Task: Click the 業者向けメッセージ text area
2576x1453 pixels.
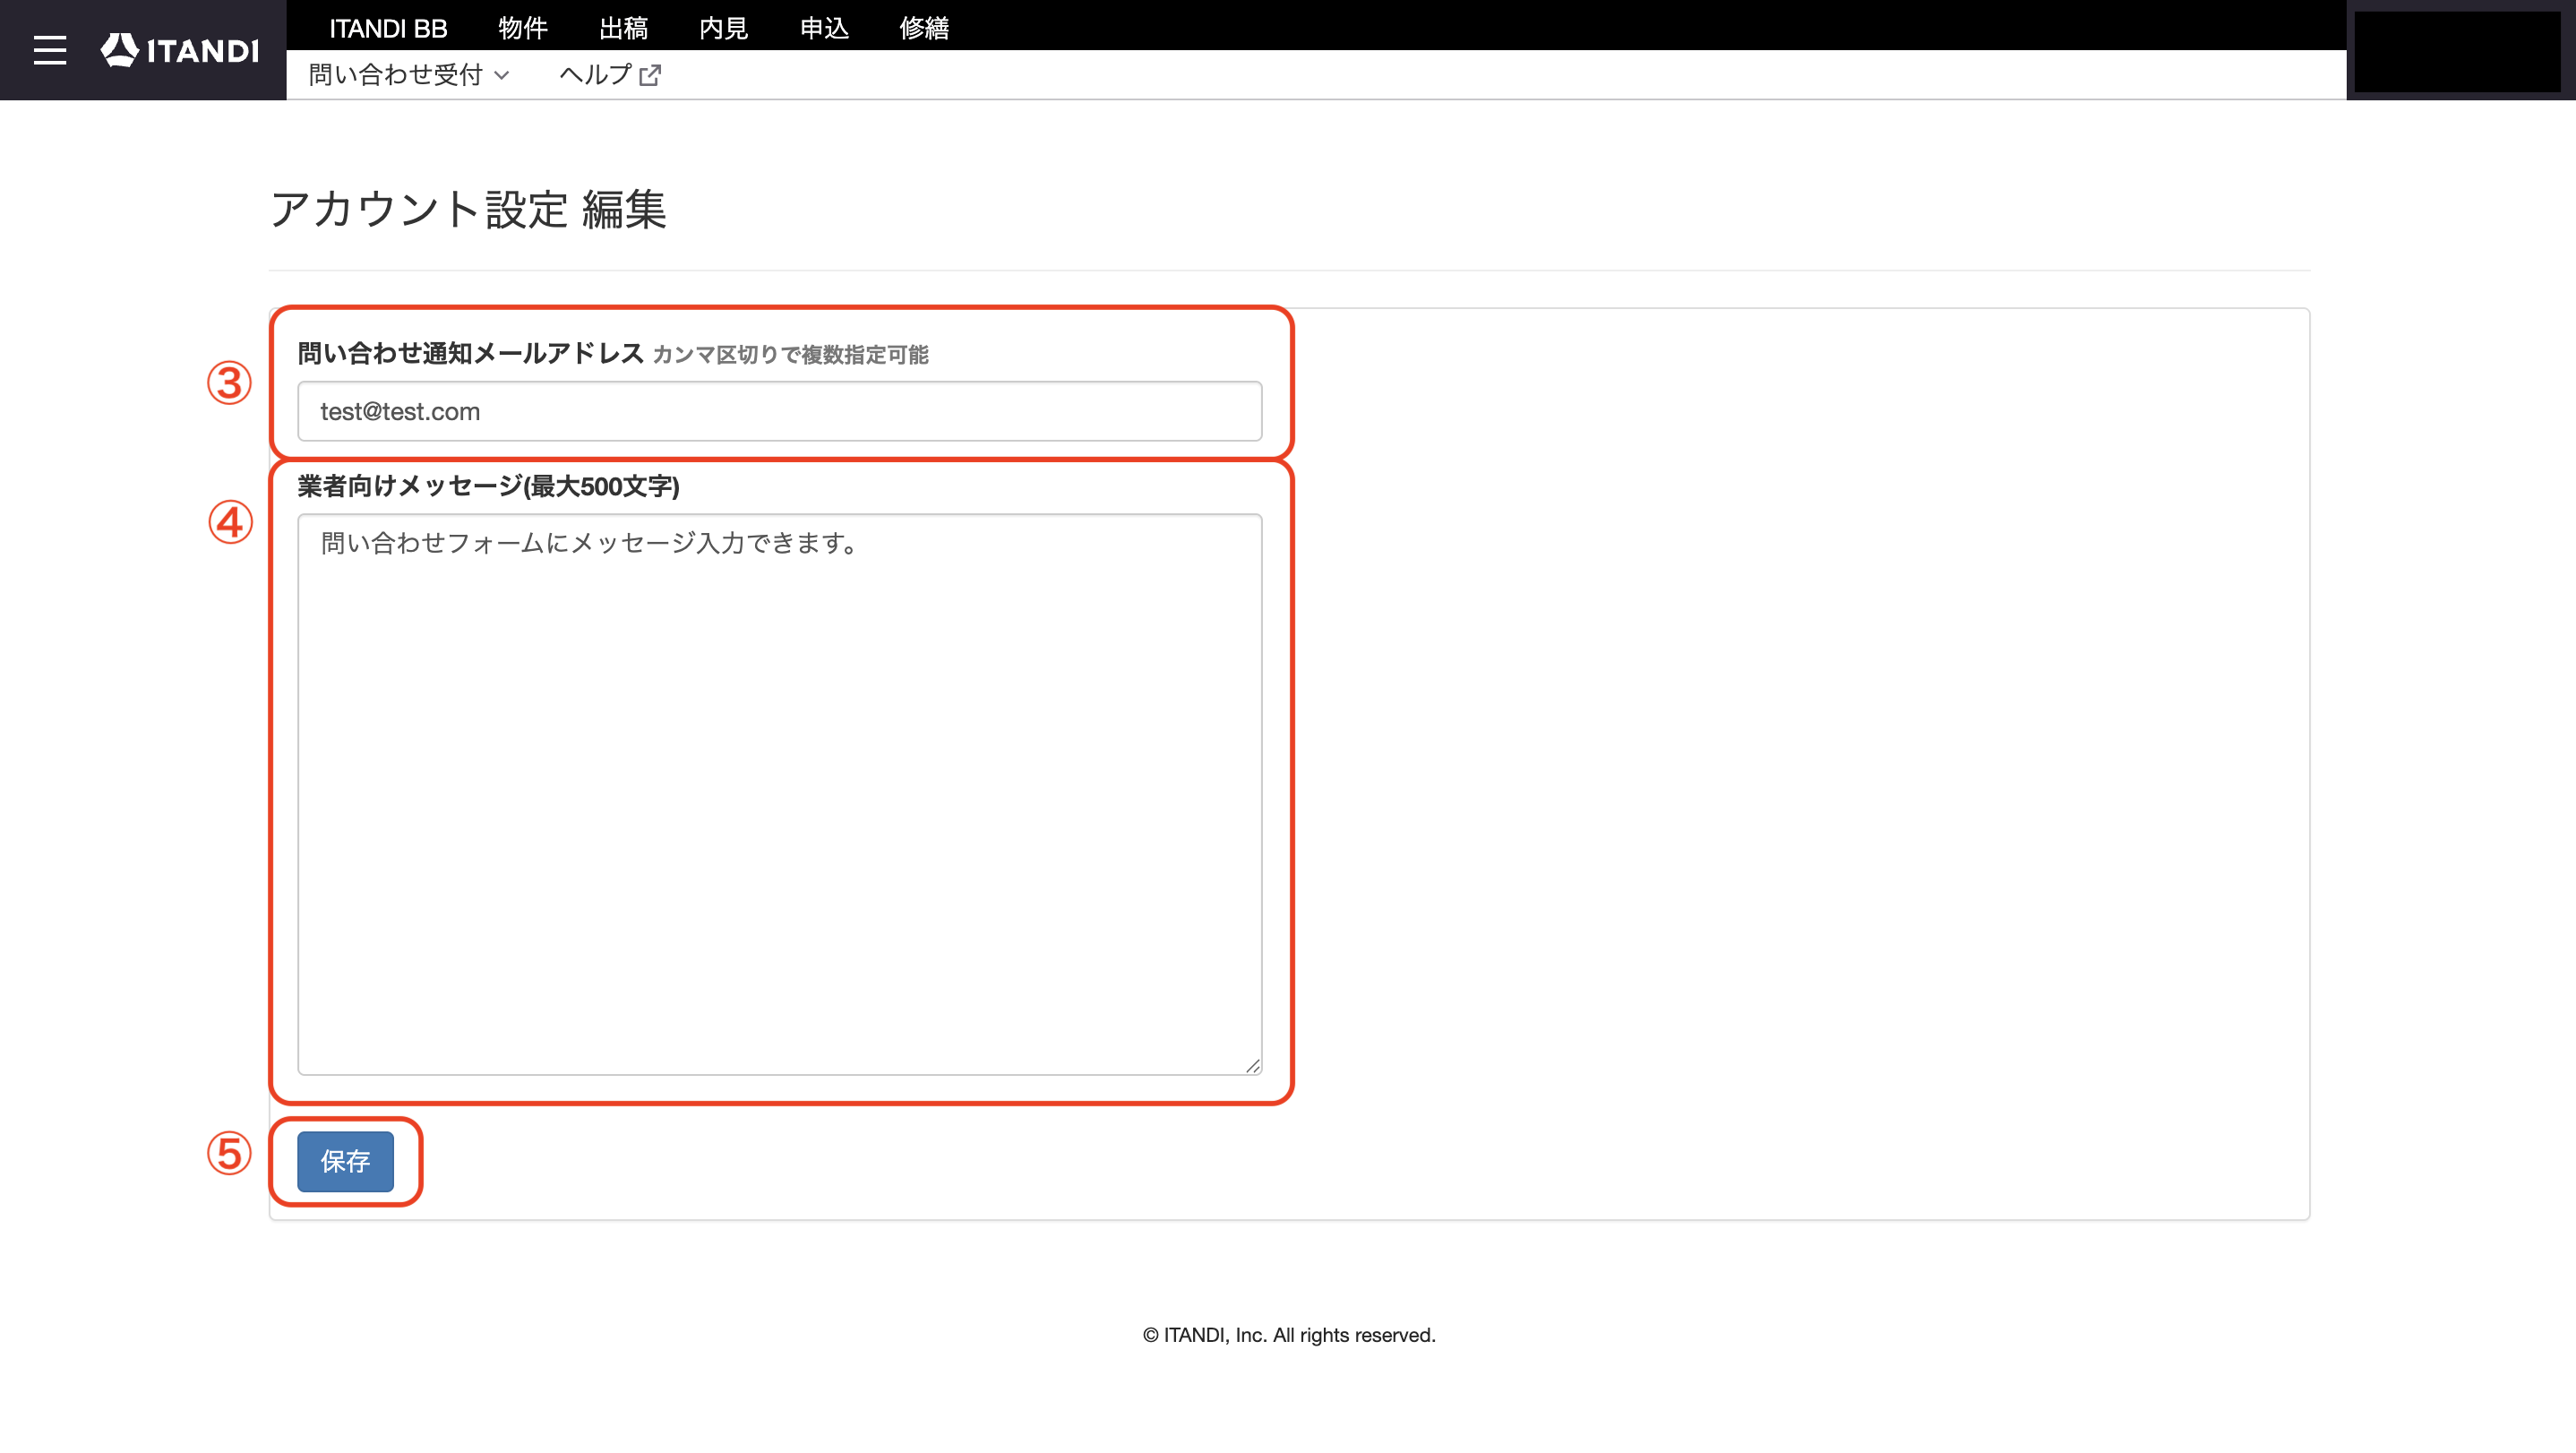Action: (780, 795)
